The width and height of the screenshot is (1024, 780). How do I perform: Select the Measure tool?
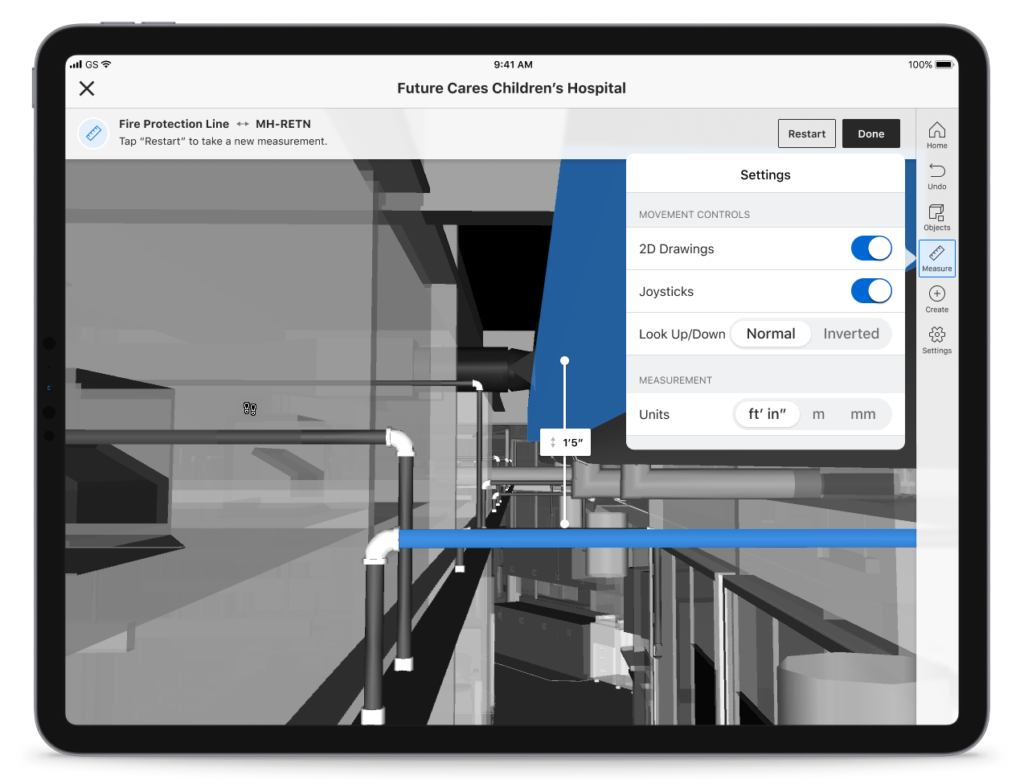click(936, 259)
